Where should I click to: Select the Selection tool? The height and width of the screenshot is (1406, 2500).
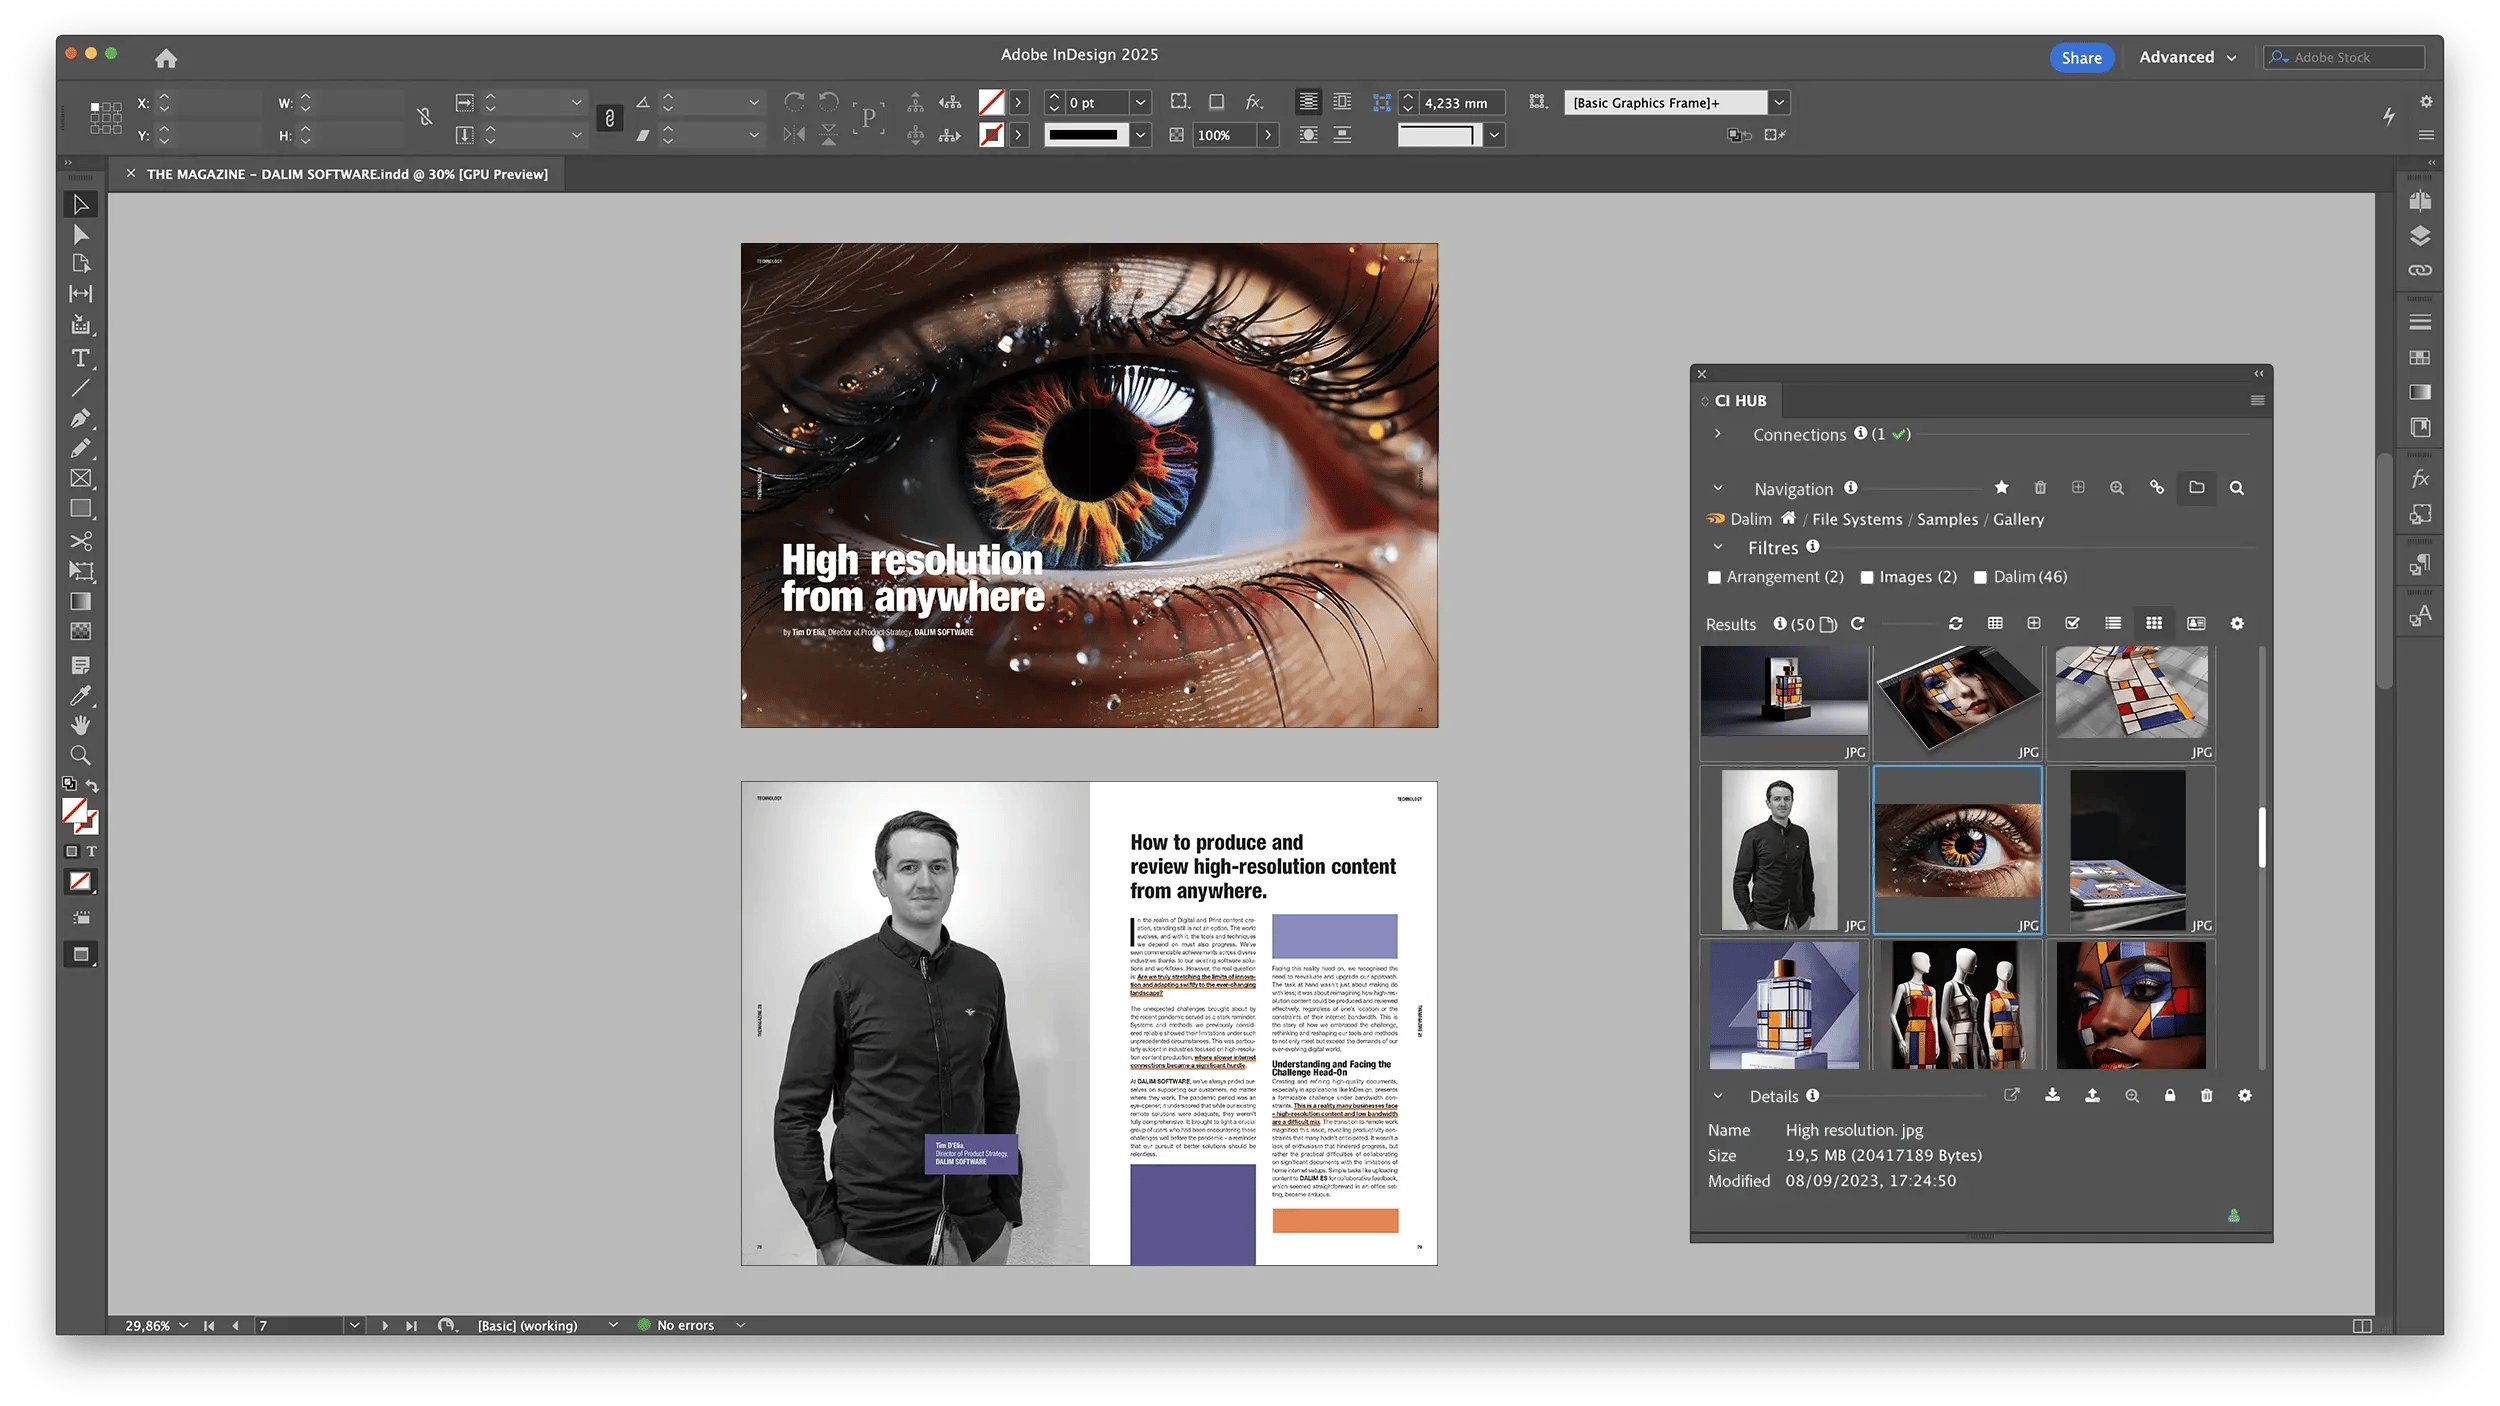[x=81, y=204]
